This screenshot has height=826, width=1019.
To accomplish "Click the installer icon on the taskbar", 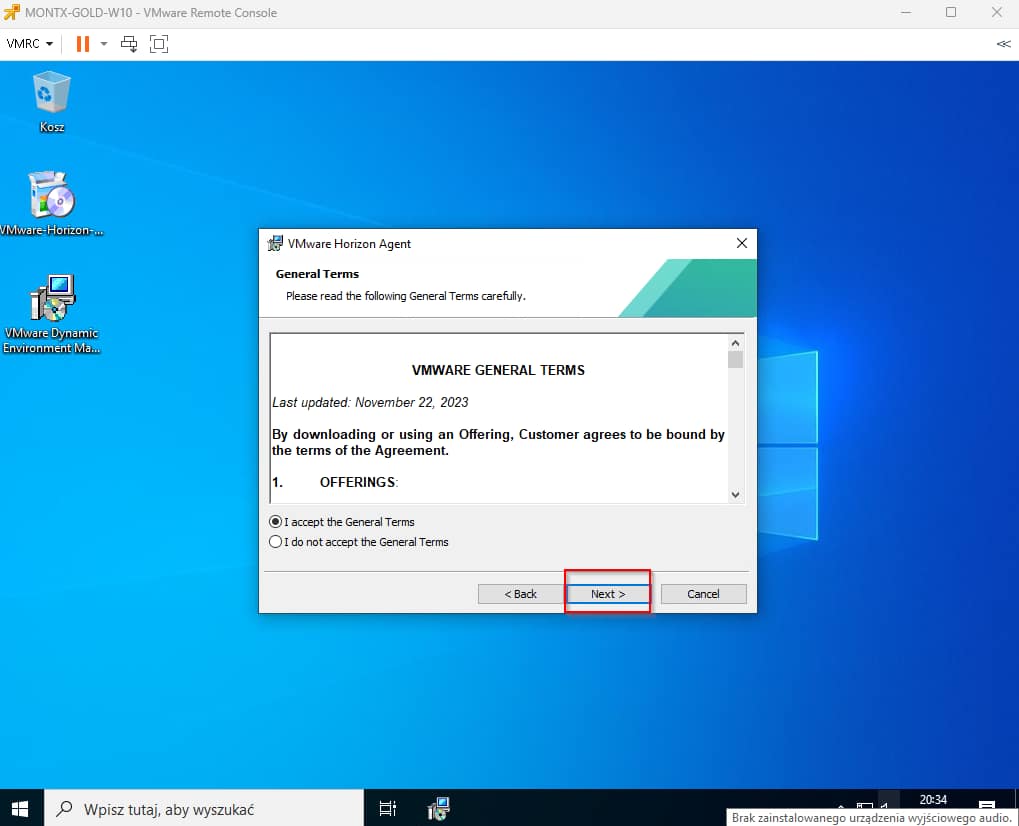I will pyautogui.click(x=438, y=808).
